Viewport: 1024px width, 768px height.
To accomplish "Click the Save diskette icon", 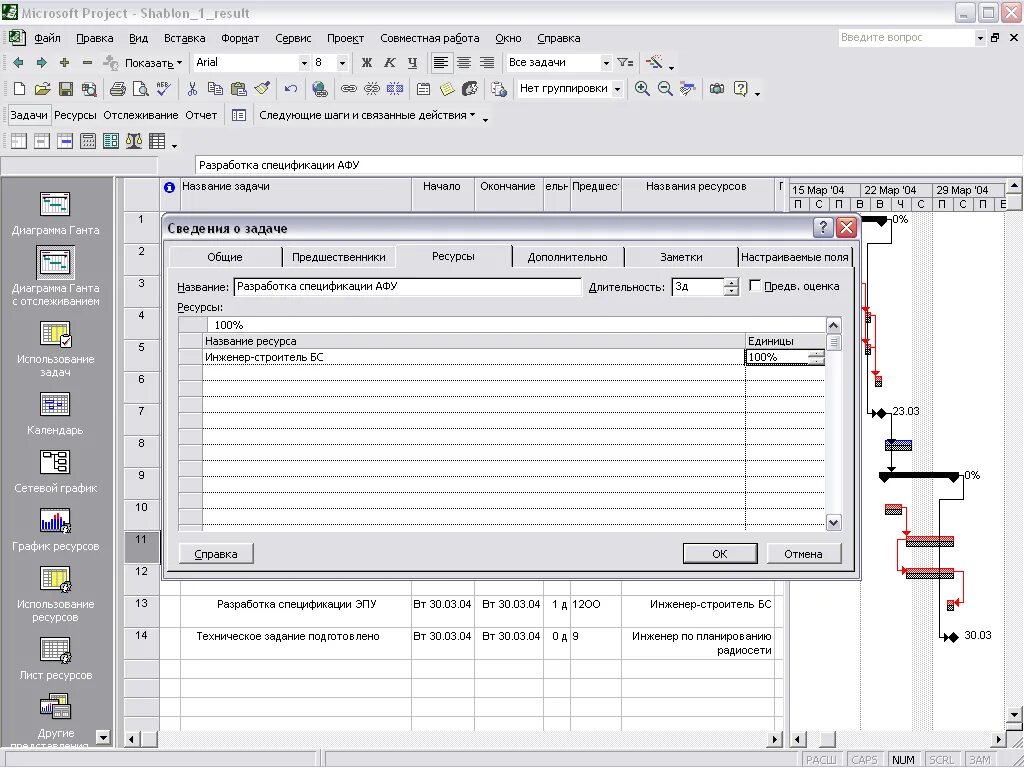I will 65,89.
